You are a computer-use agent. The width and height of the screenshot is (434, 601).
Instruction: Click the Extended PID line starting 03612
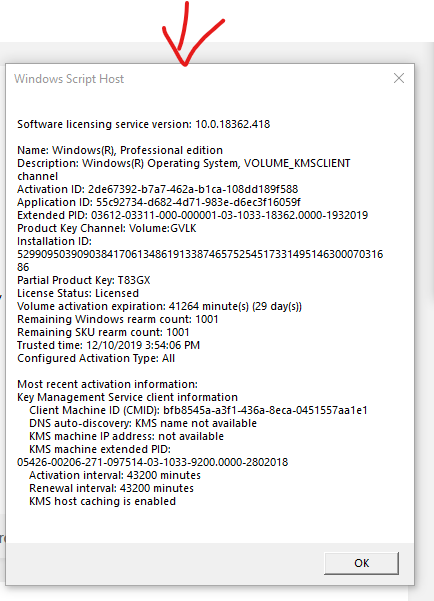(192, 215)
